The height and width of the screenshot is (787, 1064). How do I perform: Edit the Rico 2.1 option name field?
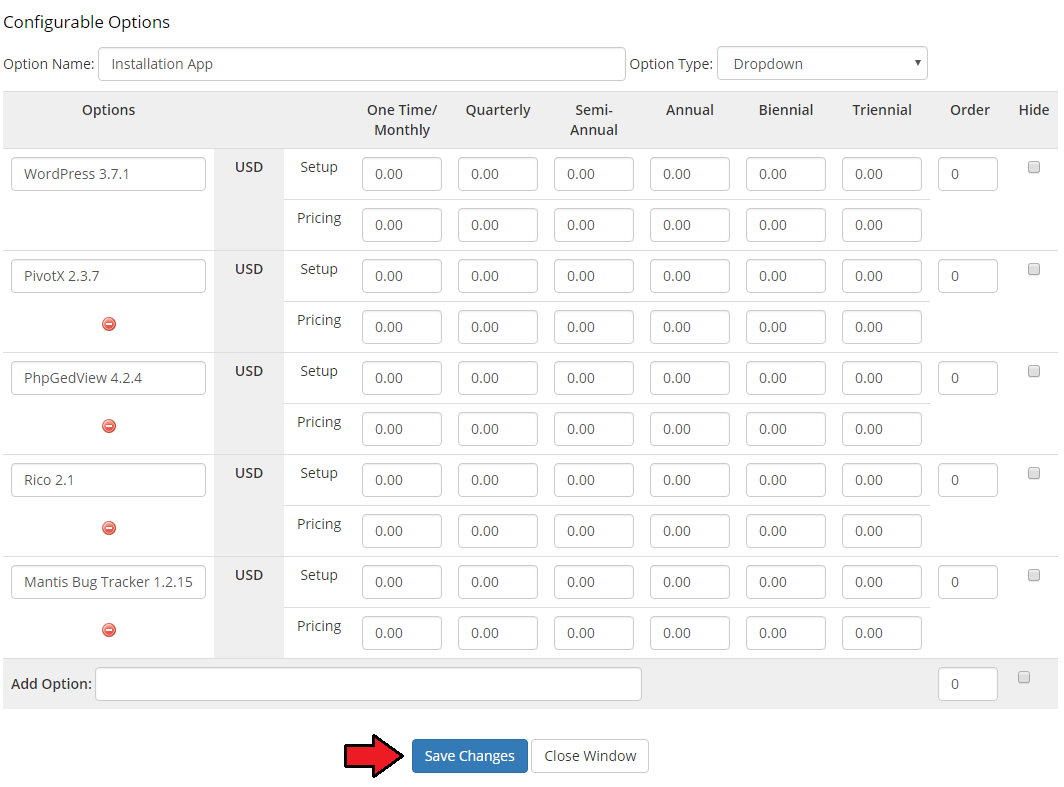click(109, 480)
